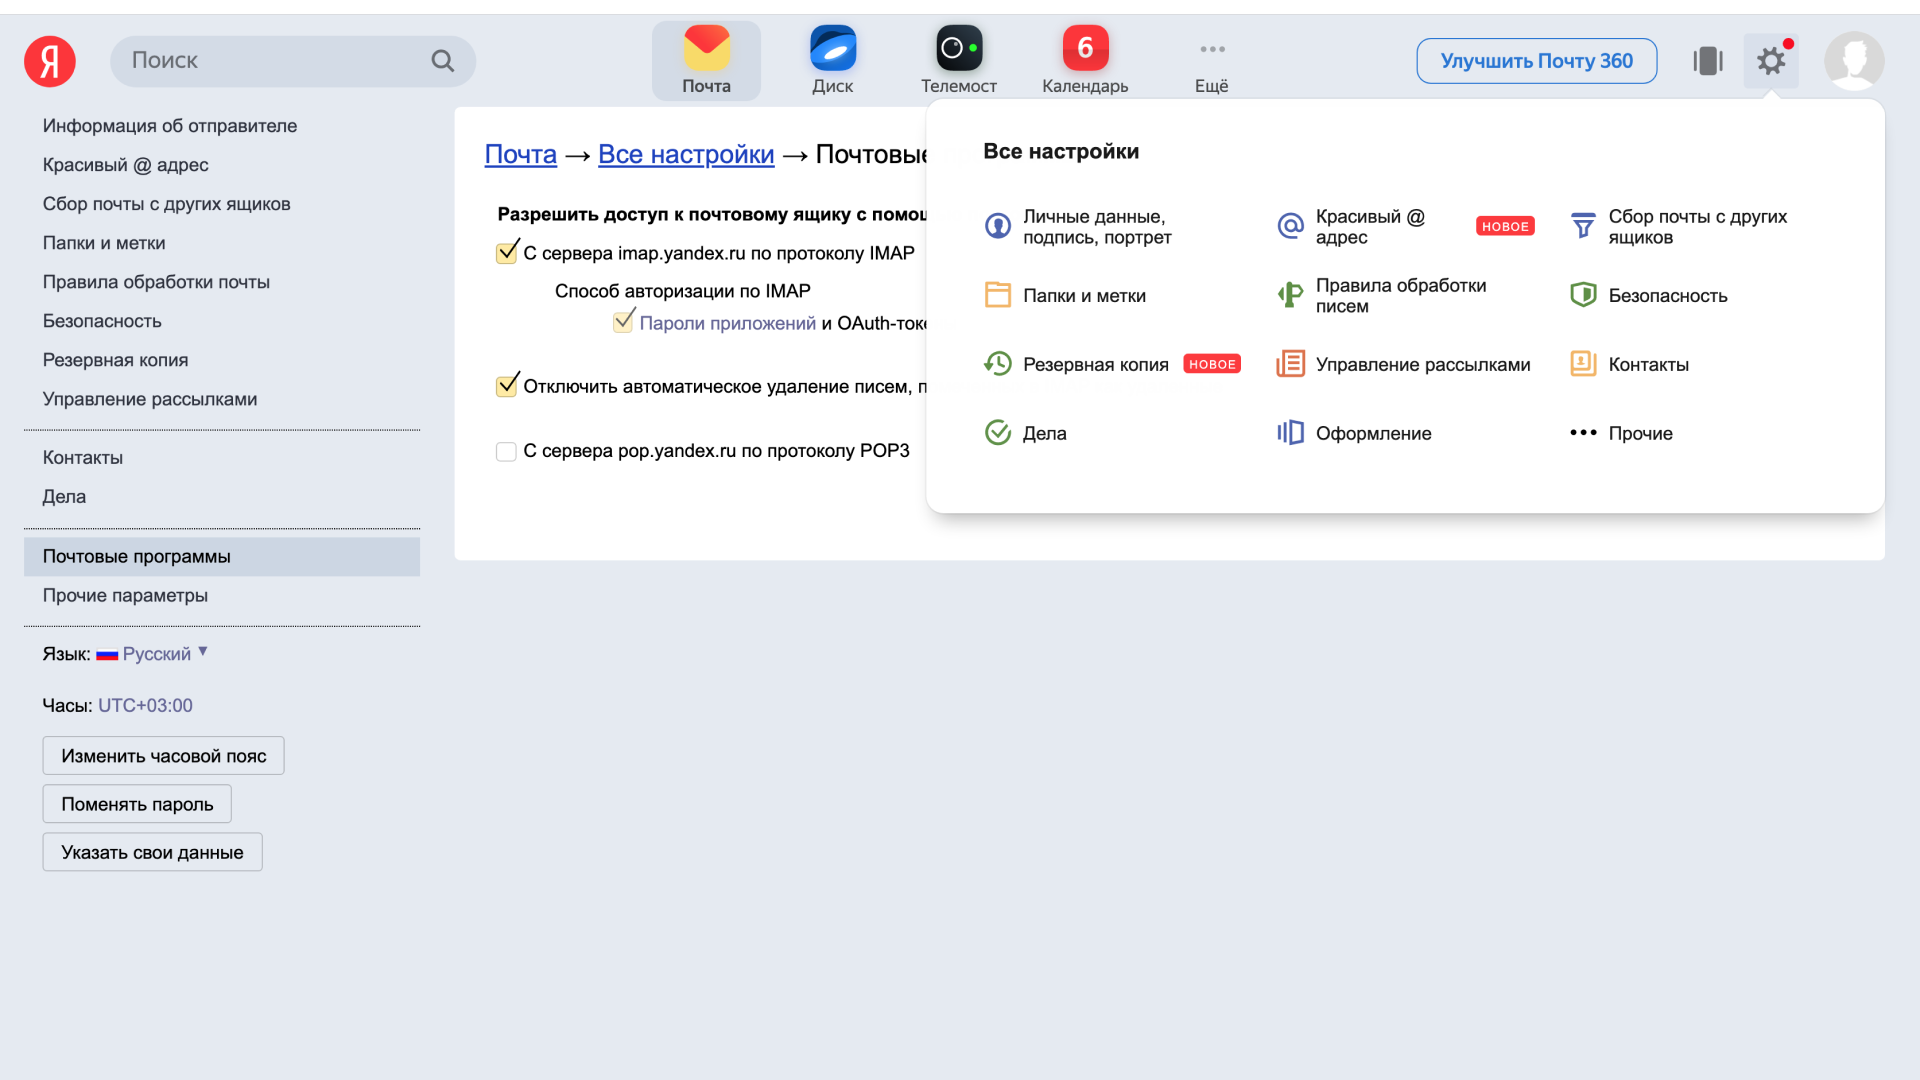Open Сбор почты с других ящиков popup label
The image size is (1920, 1080).
pos(1698,227)
